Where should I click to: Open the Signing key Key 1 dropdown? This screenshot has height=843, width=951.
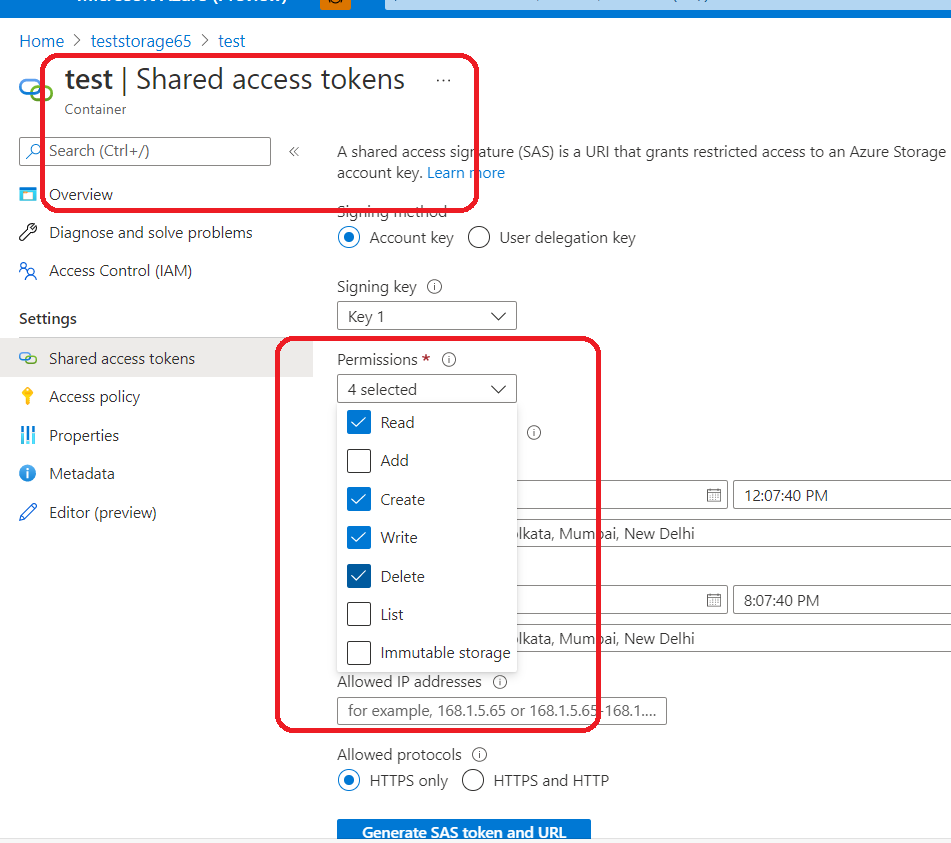(x=427, y=316)
